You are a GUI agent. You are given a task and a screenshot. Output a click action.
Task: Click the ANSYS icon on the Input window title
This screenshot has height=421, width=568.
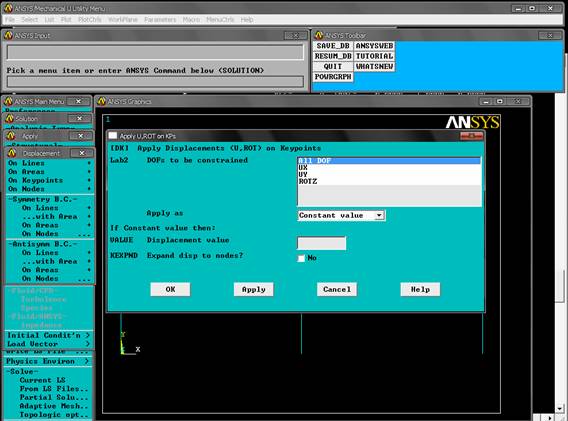tap(8, 35)
